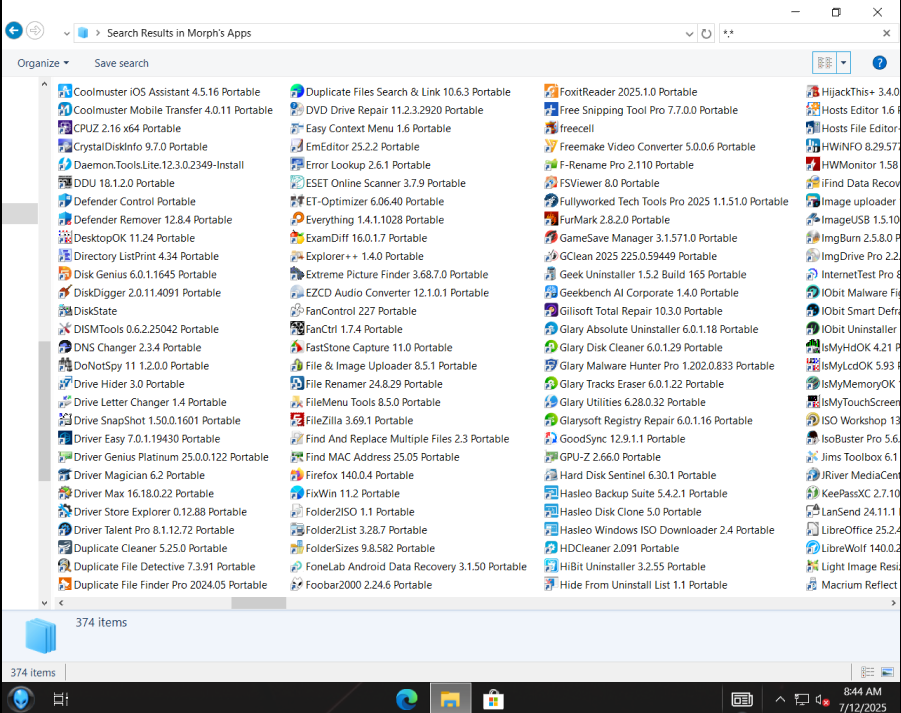901x713 pixels.
Task: Select "Glary Utilities 6.28.0.32 Portable"
Action: [x=625, y=402]
